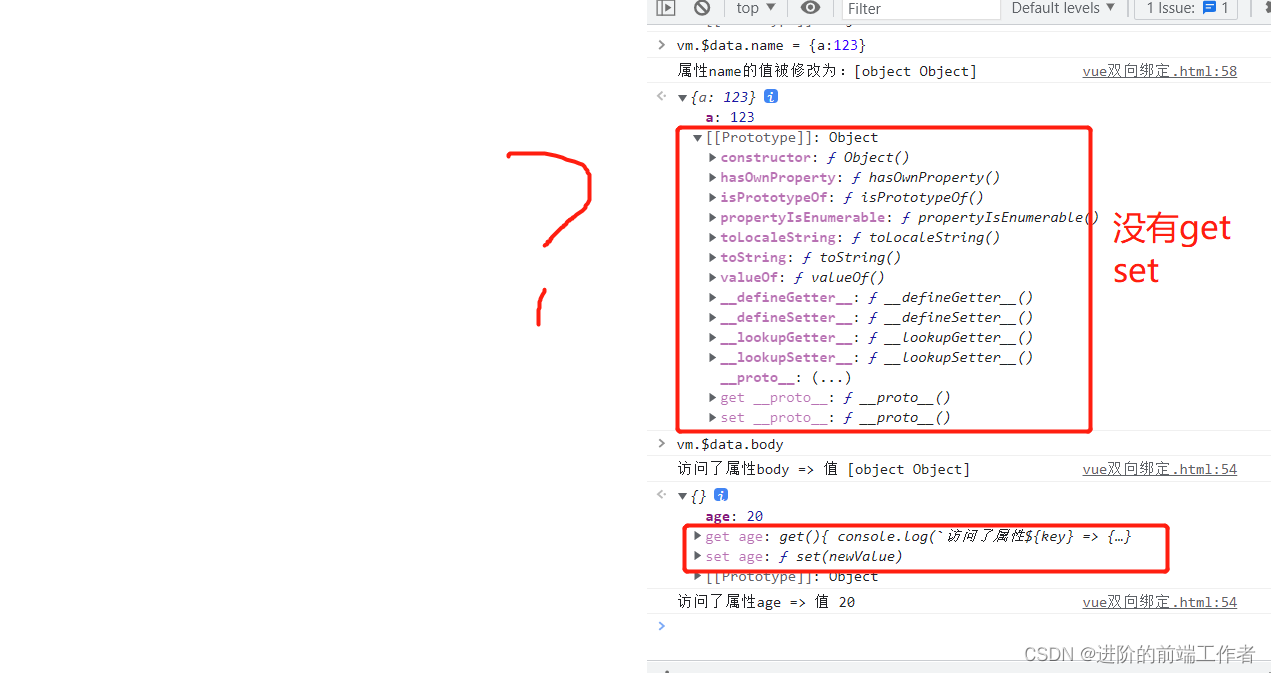The height and width of the screenshot is (673, 1271).
Task: Expand the set __proto__ accessor
Action: coord(712,418)
